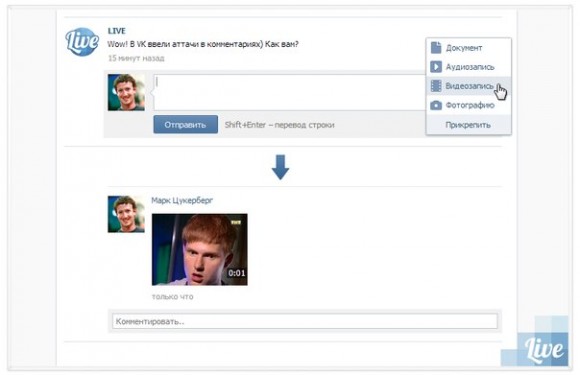Viewport: 580px width, 375px height.
Task: Open the LIVE community logo avatar
Action: point(82,41)
